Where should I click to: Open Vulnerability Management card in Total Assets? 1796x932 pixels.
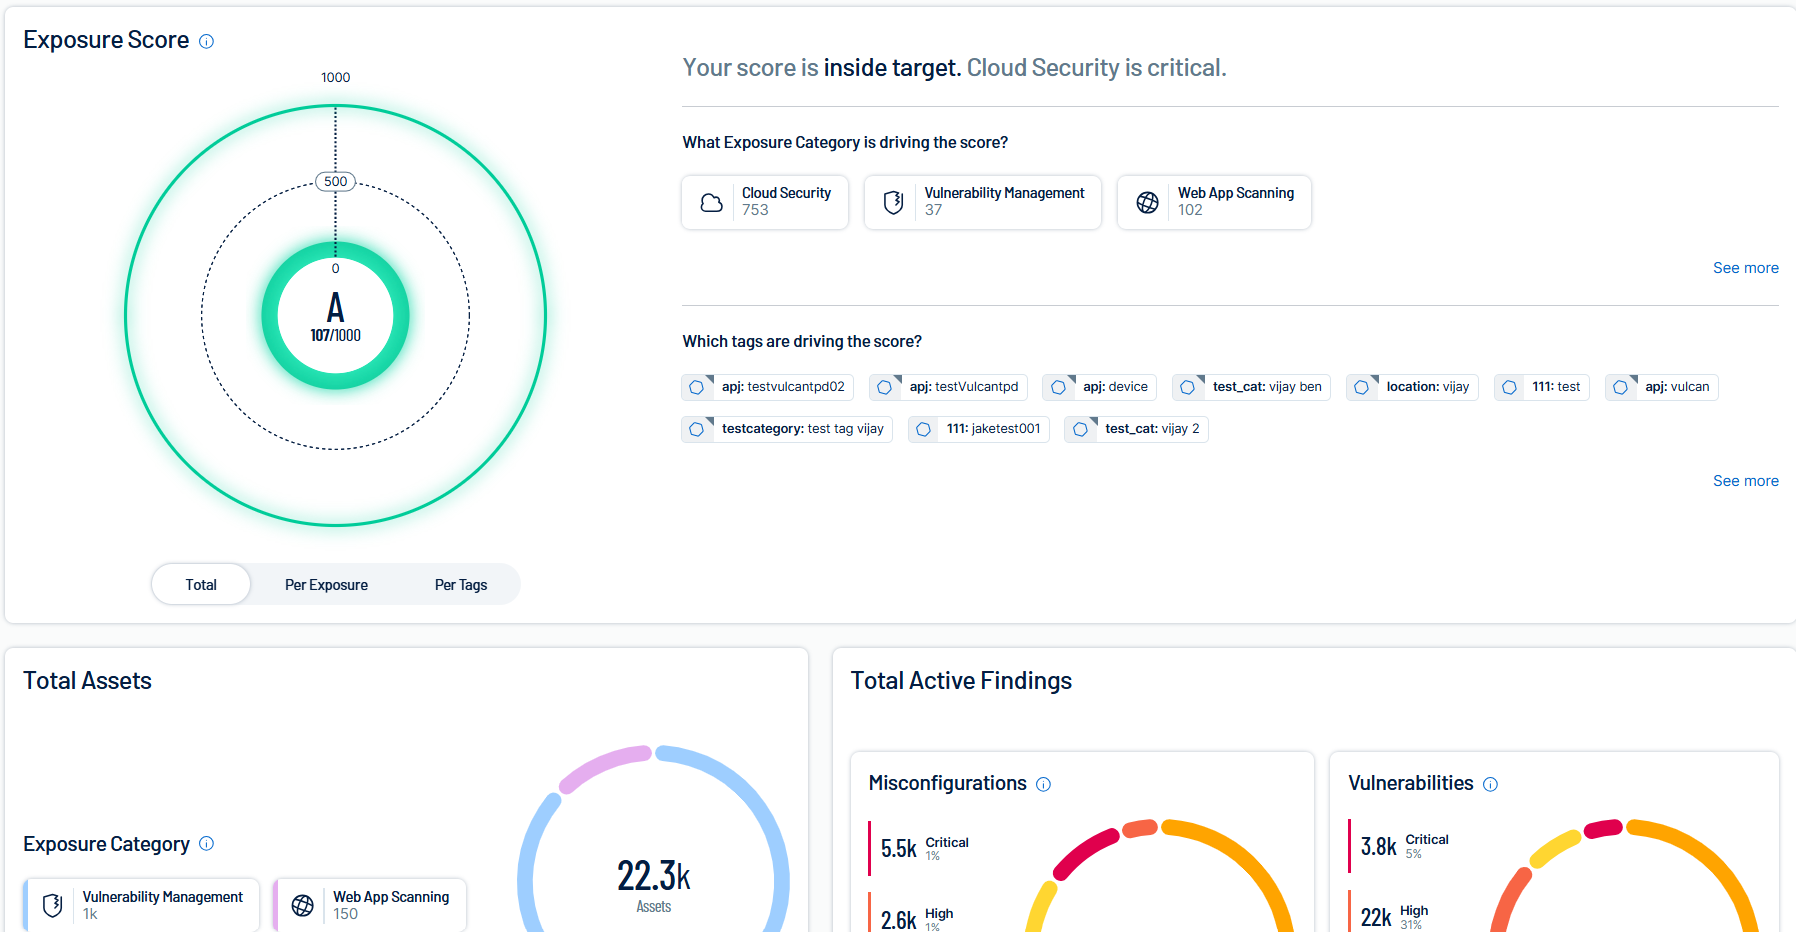142,905
